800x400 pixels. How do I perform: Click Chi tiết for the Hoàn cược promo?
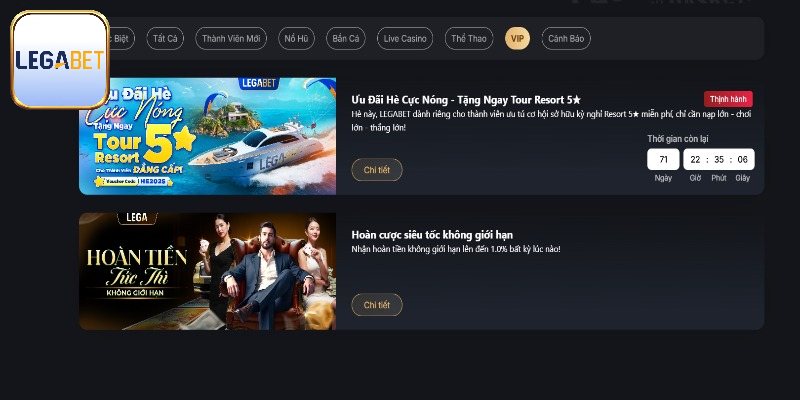(377, 305)
